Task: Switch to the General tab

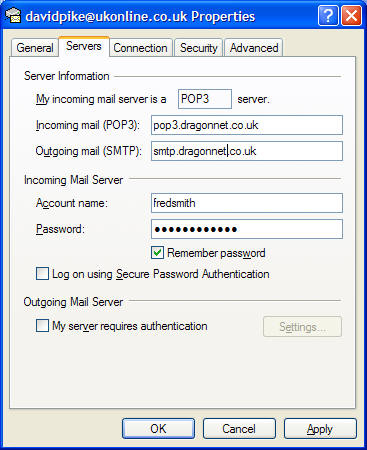Action: click(x=35, y=48)
